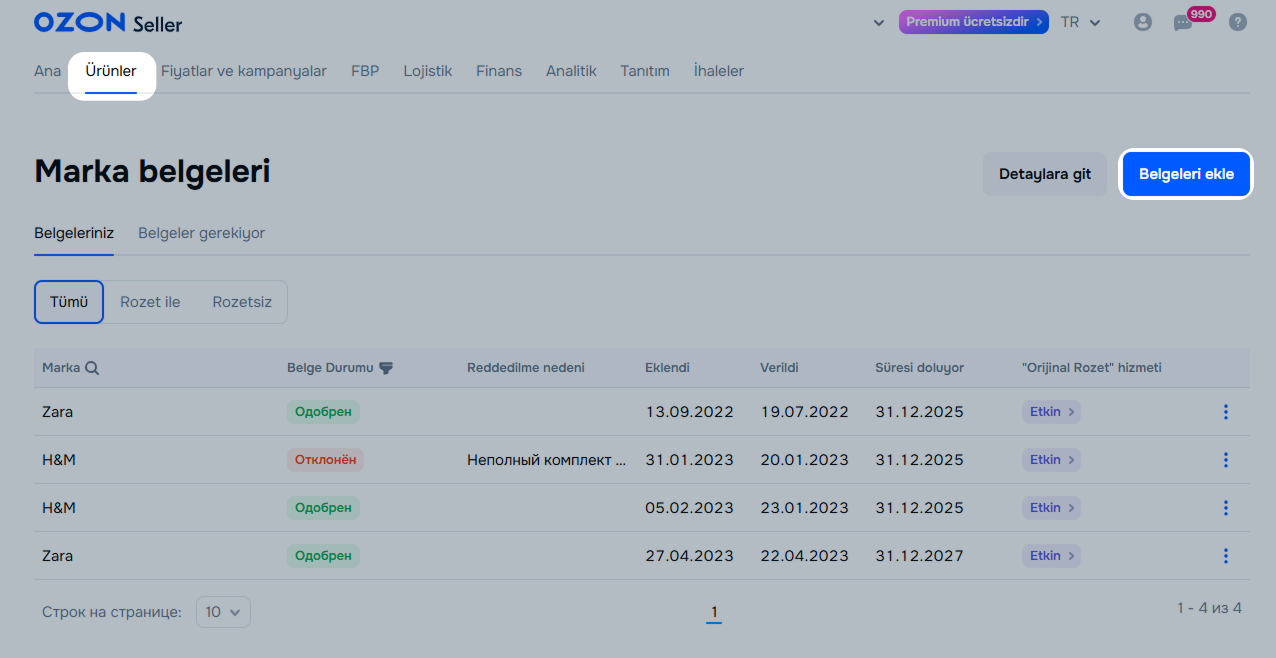Viewport: 1276px width, 658px height.
Task: Open the three-dot menu for Zara row dated 27.04.2023
Action: [1226, 556]
